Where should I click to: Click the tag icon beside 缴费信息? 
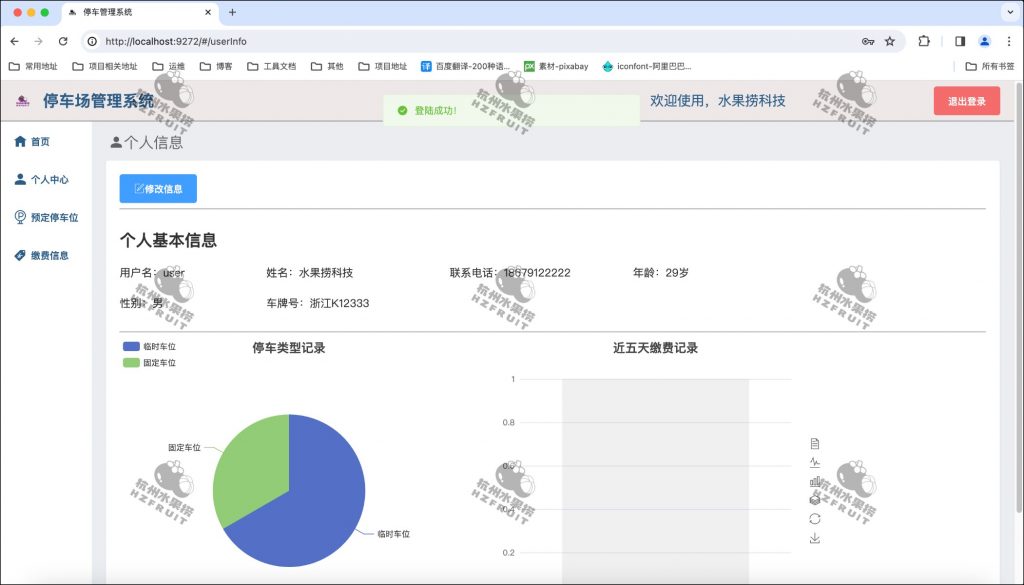coord(18,255)
